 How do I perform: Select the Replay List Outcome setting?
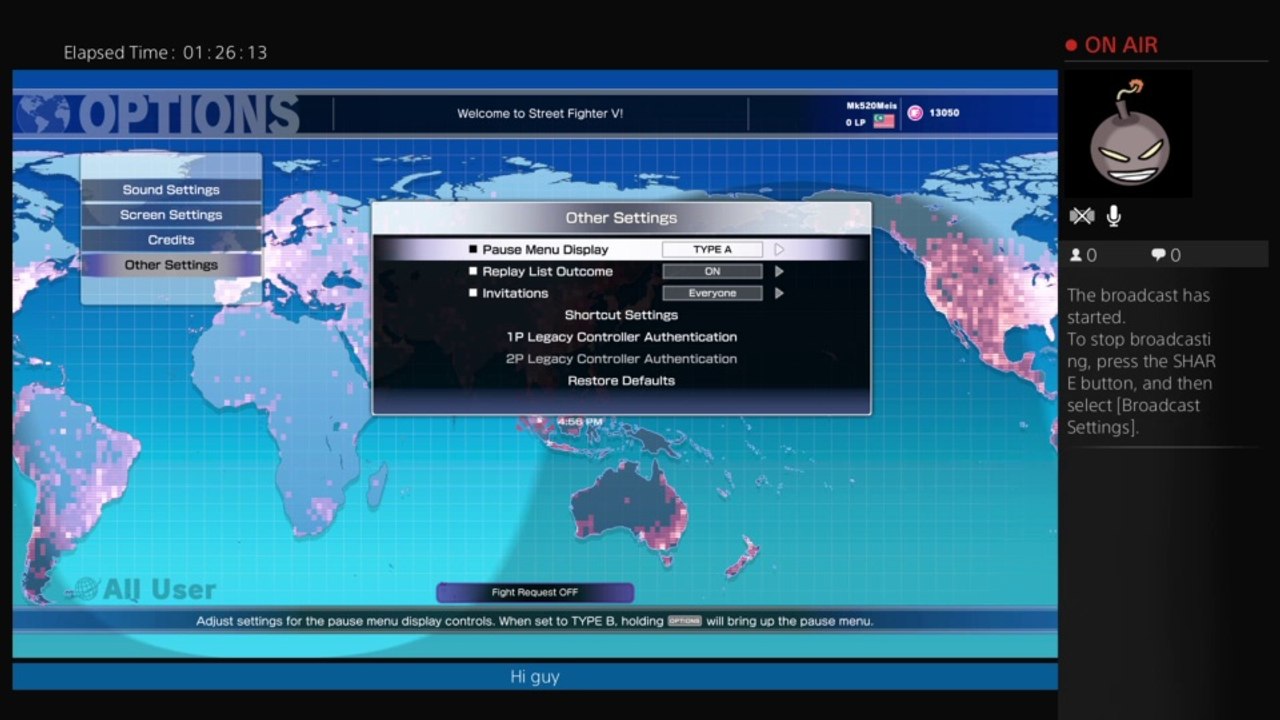pyautogui.click(x=547, y=272)
